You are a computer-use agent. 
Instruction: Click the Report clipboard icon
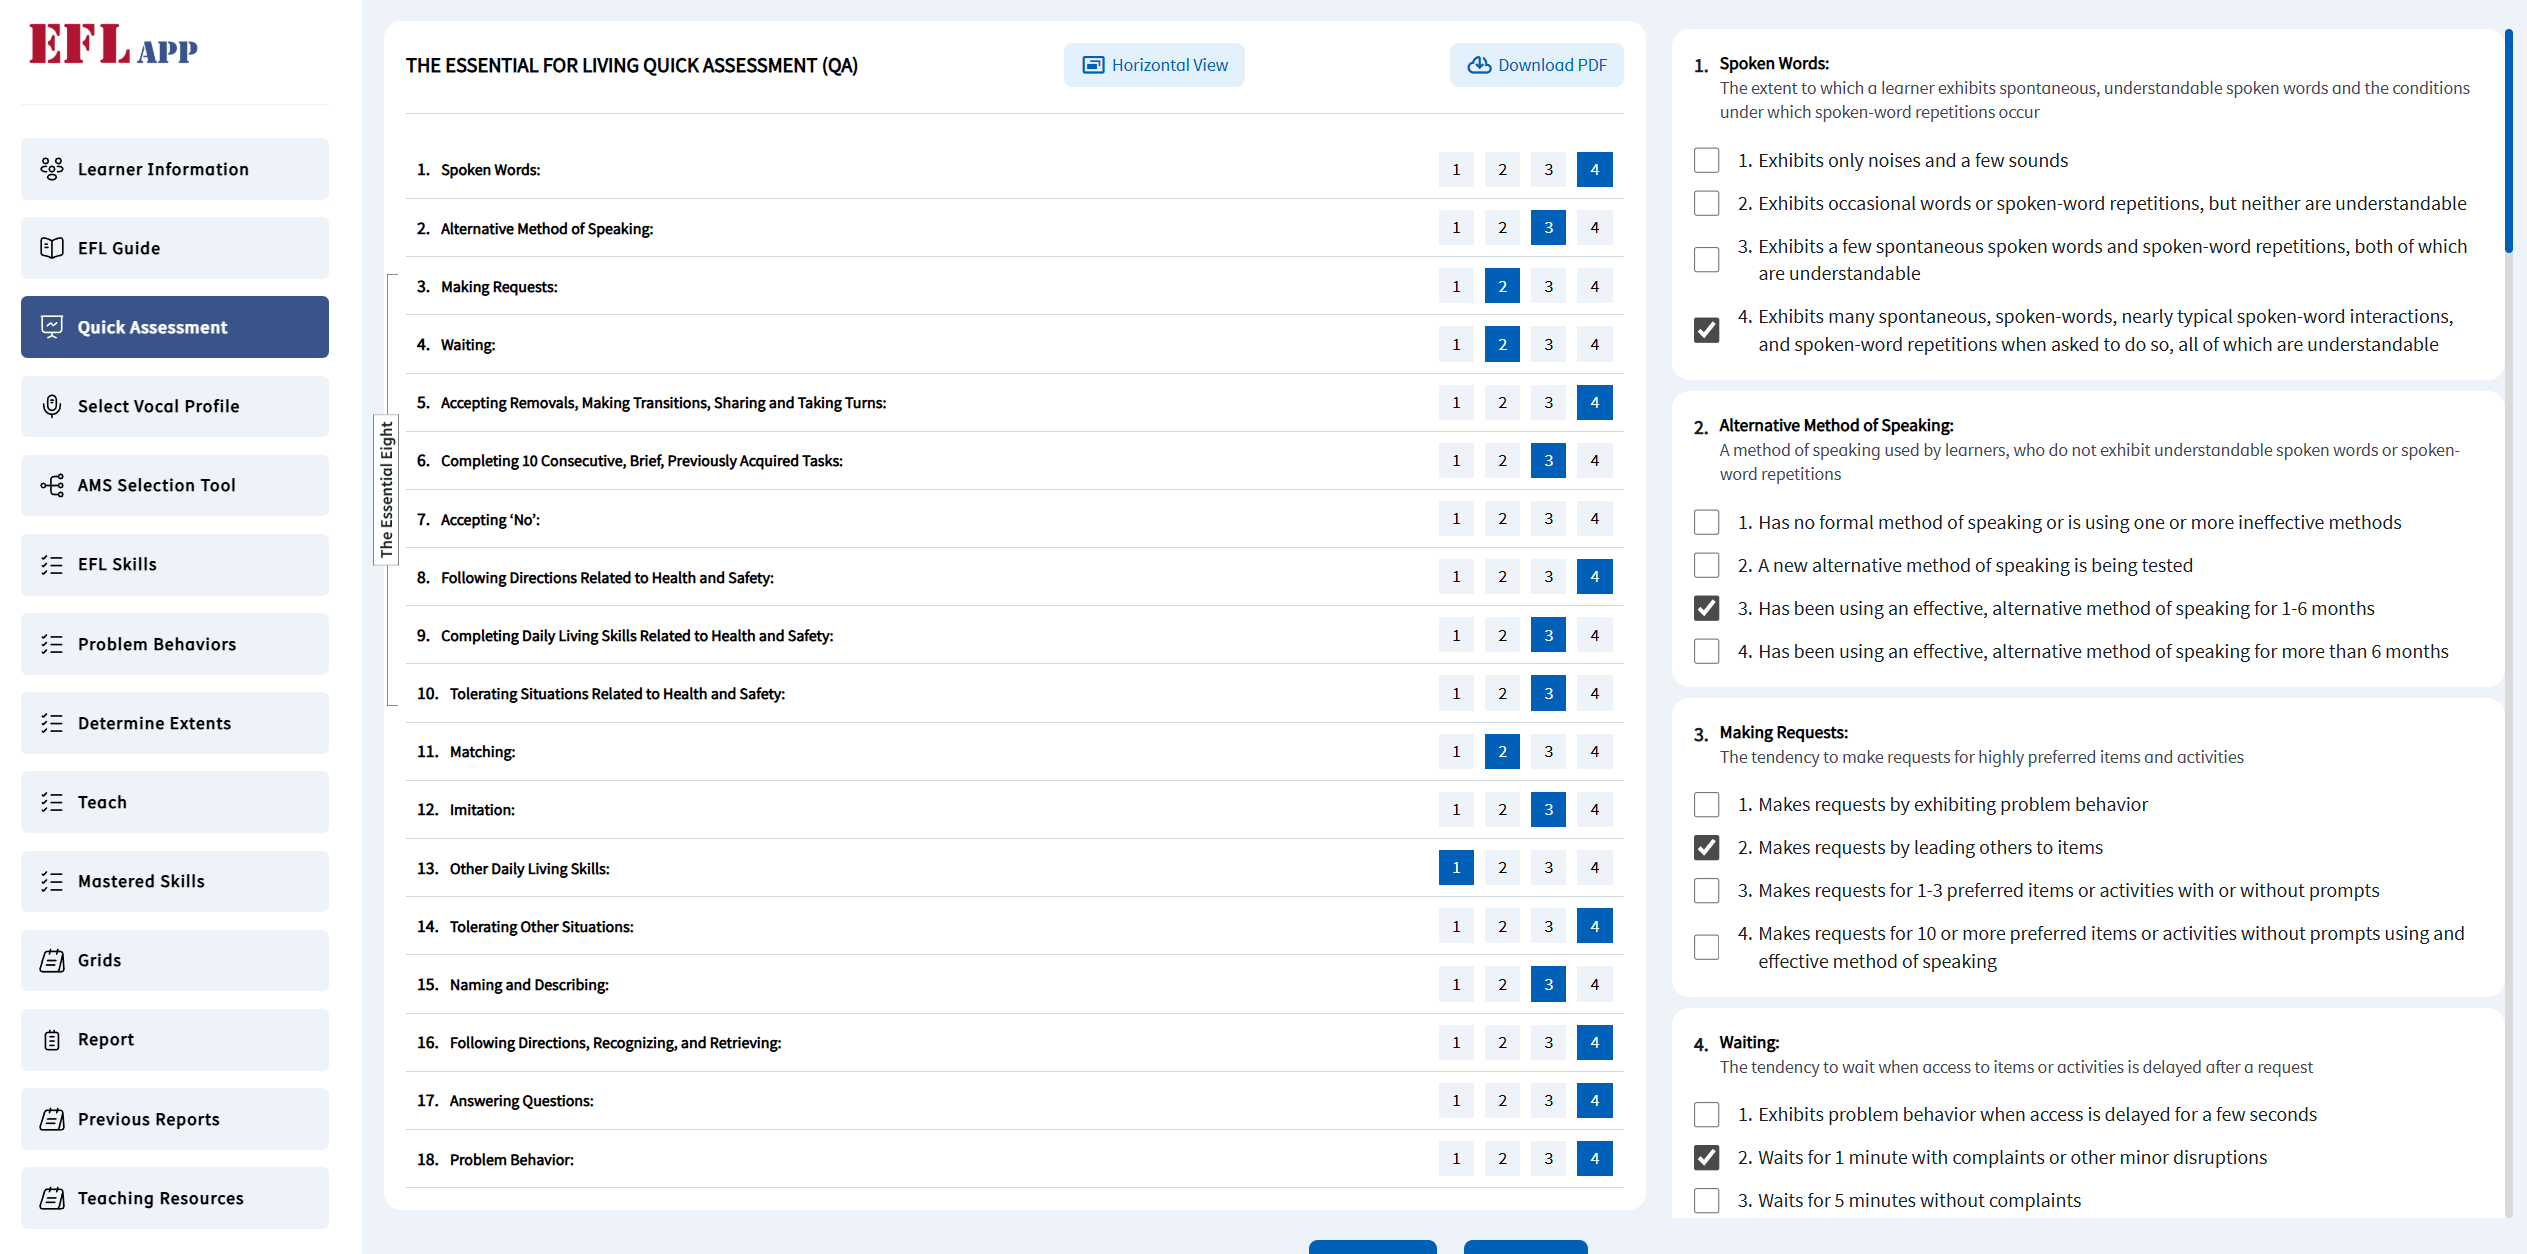pyautogui.click(x=52, y=1040)
